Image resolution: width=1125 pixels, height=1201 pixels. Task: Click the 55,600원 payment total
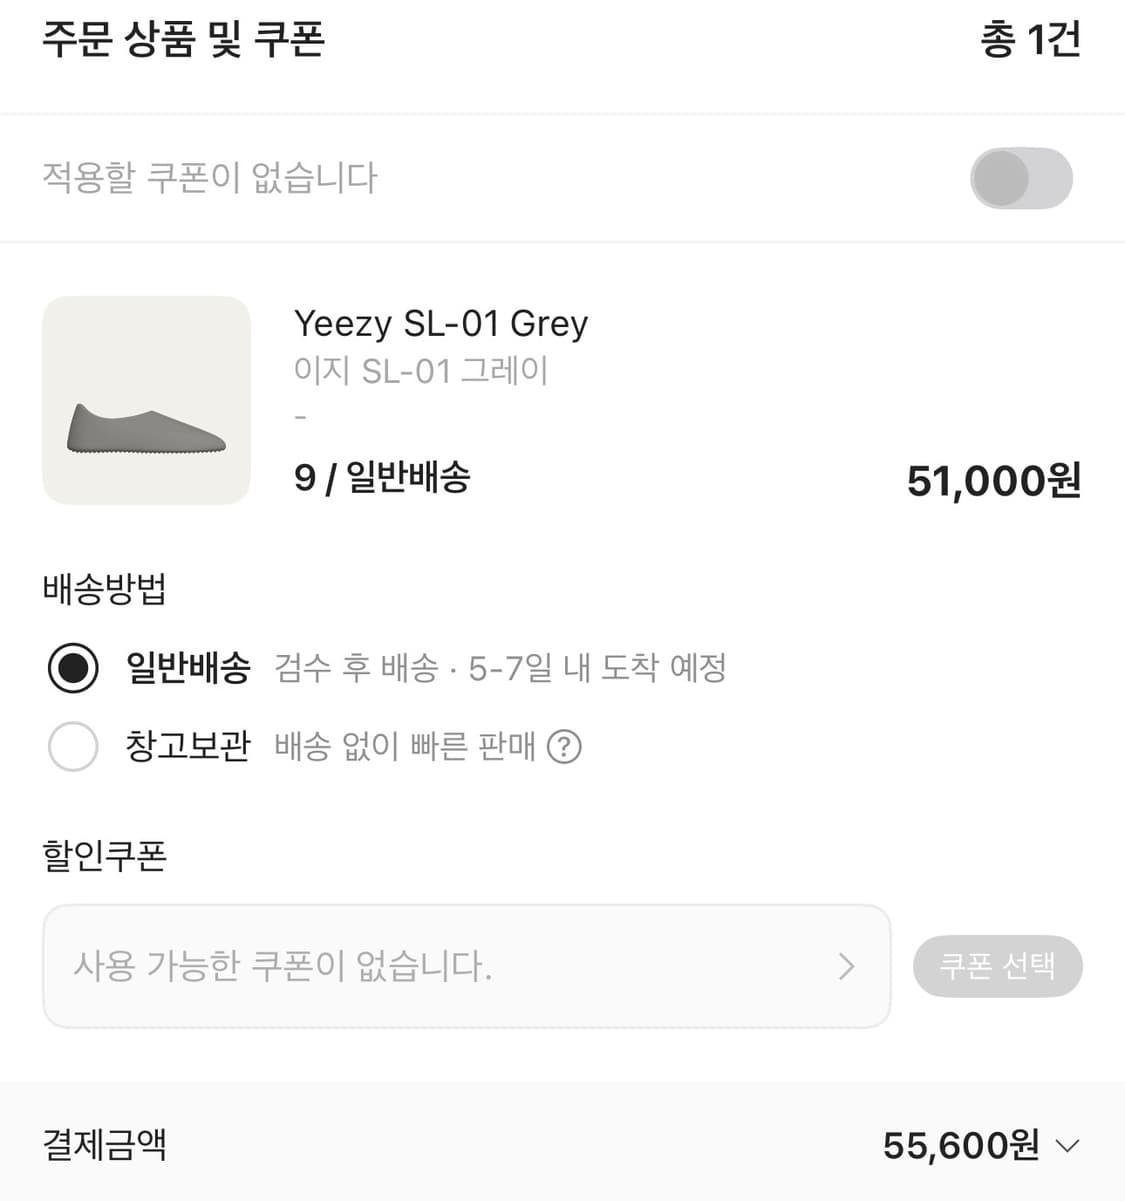(960, 1145)
